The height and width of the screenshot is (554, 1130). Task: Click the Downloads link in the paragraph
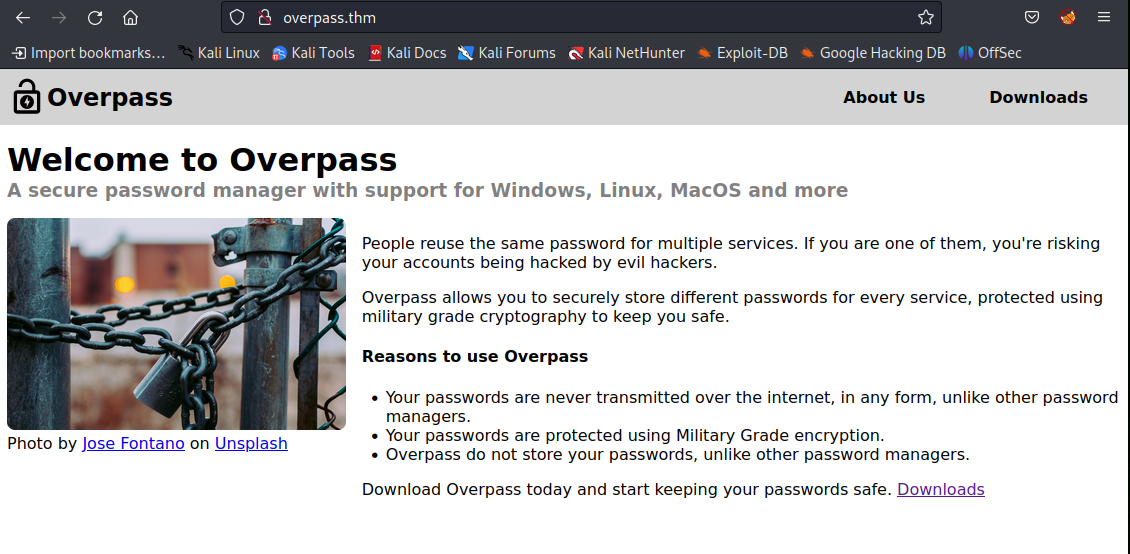coord(941,489)
